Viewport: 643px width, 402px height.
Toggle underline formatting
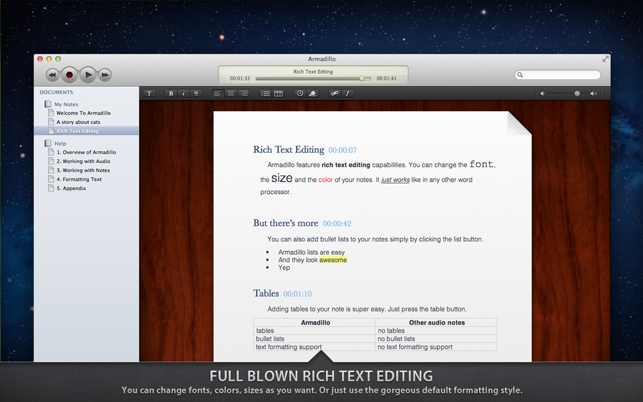pyautogui.click(x=196, y=94)
